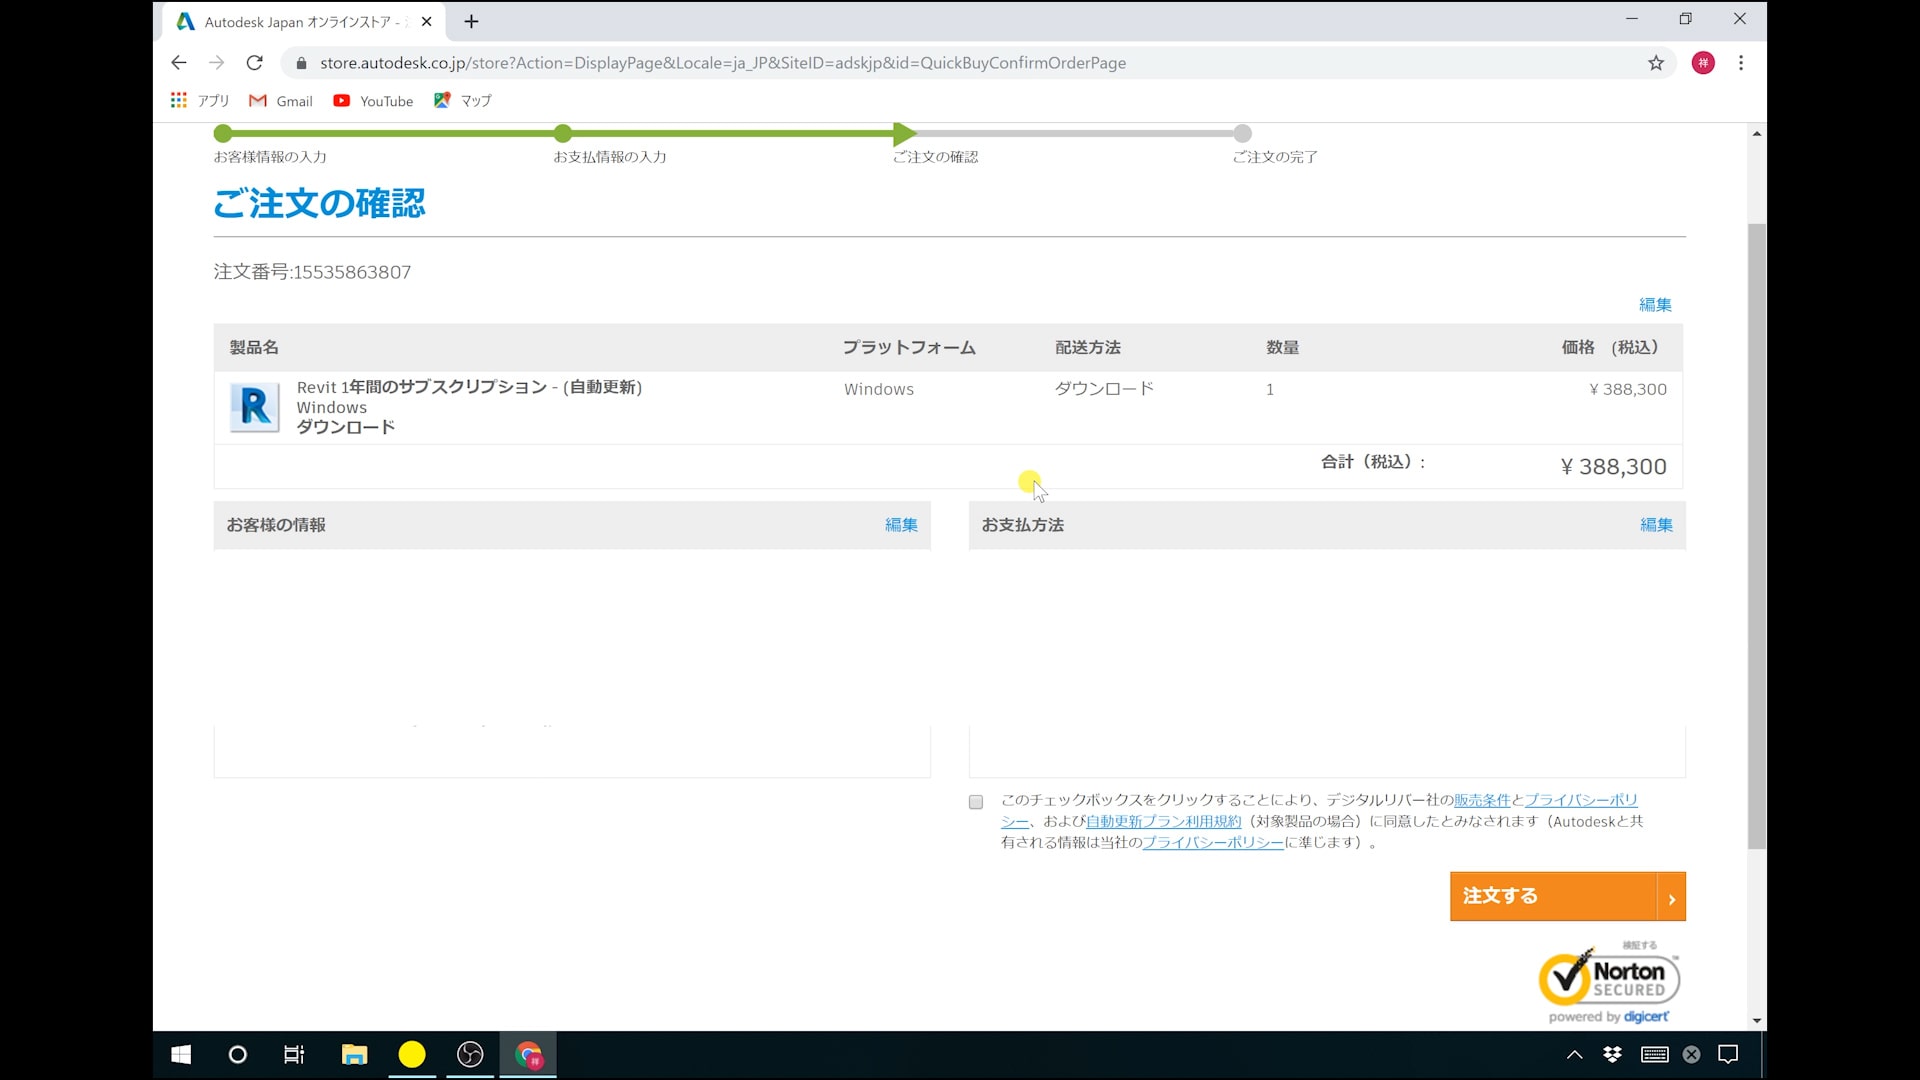
Task: Select the Autodesk Japan store tab
Action: click(300, 21)
